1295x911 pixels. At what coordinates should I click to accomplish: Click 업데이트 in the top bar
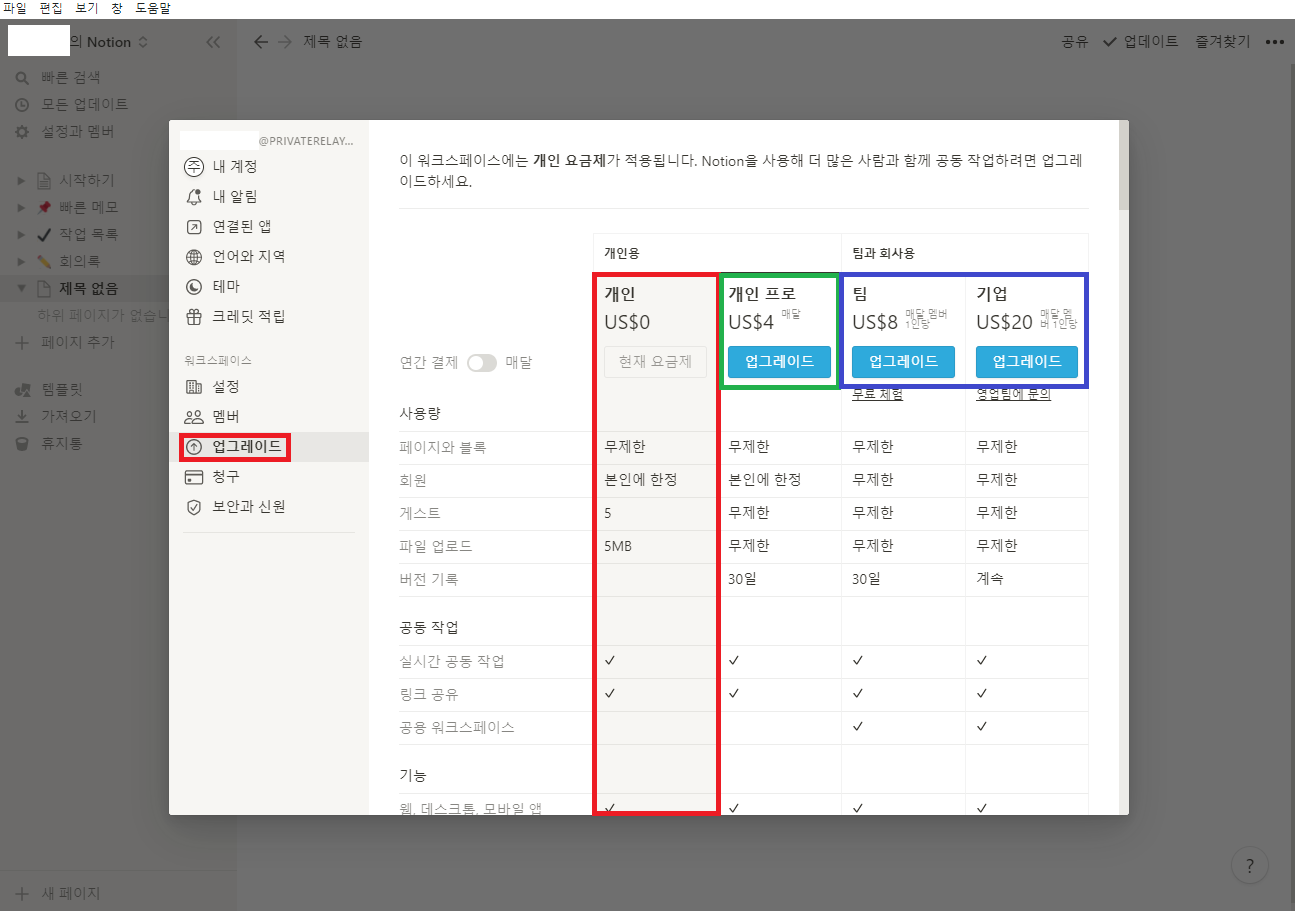pyautogui.click(x=1141, y=42)
